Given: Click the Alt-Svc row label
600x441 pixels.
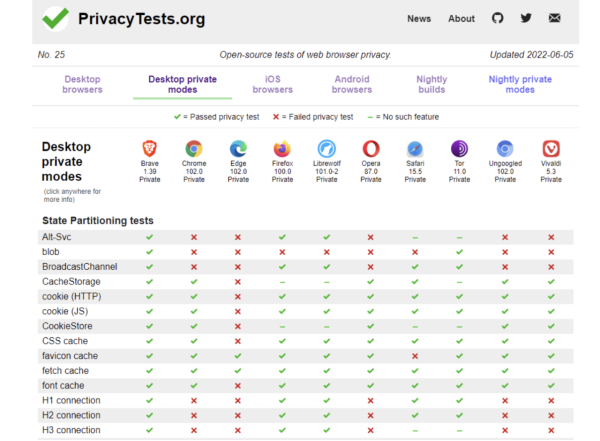Looking at the screenshot, I should tap(57, 237).
